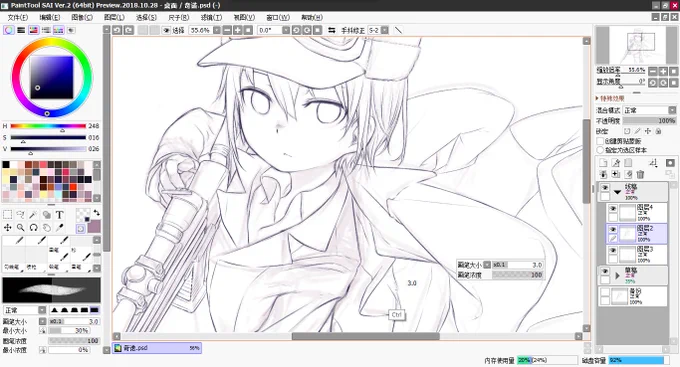Open the brush blending mode dropdown
Viewport: 680px width, 367px height.
tap(42, 310)
